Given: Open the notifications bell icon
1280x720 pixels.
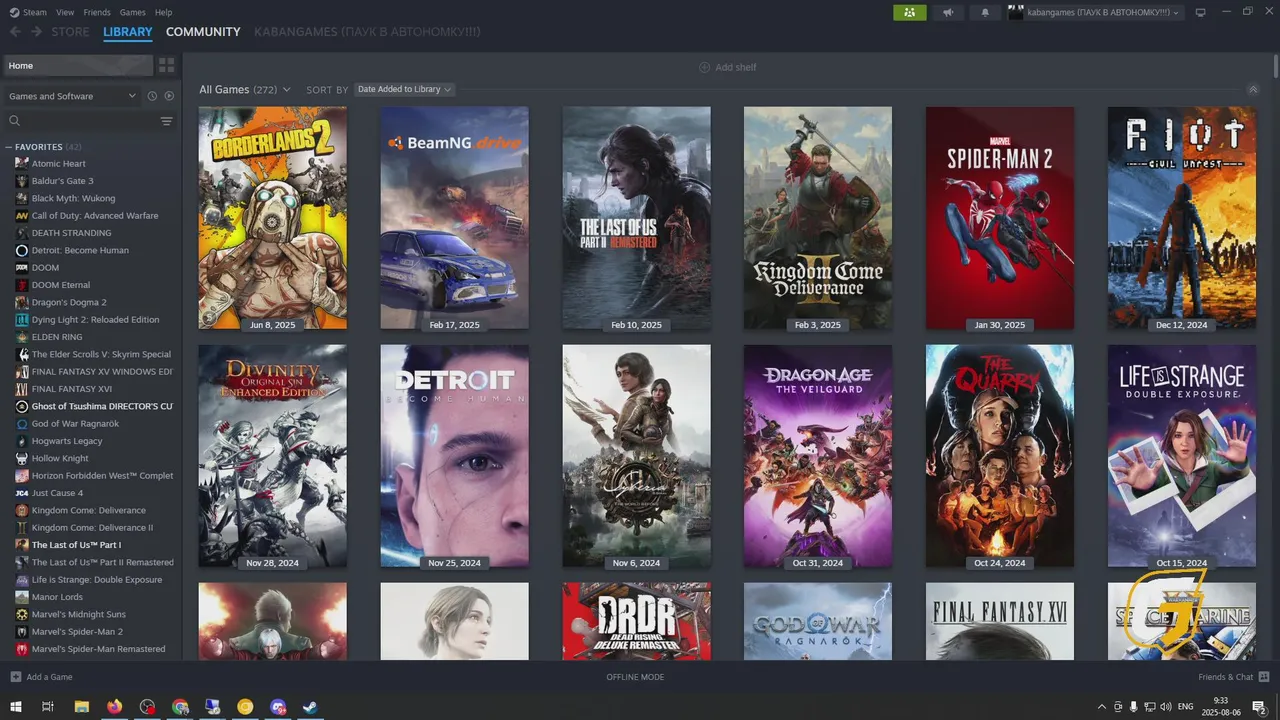Looking at the screenshot, I should pos(985,12).
